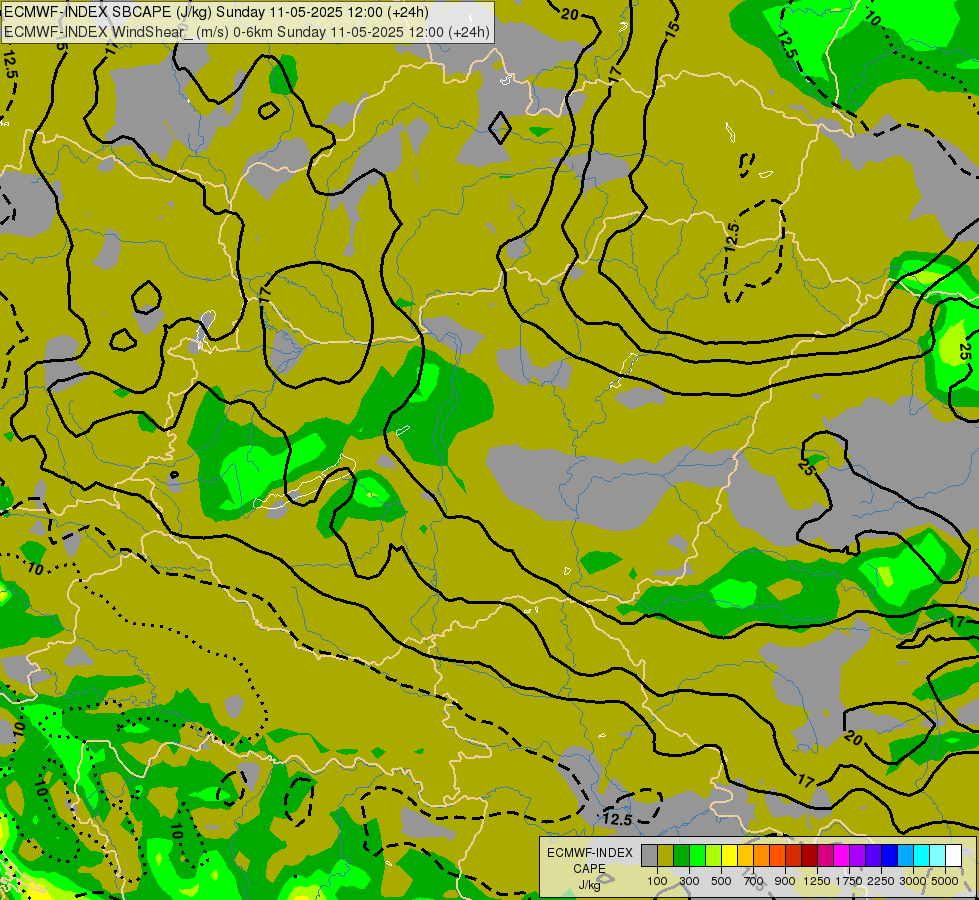979x900 pixels.
Task: Select the 2250 legend scale label
Action: 881,881
